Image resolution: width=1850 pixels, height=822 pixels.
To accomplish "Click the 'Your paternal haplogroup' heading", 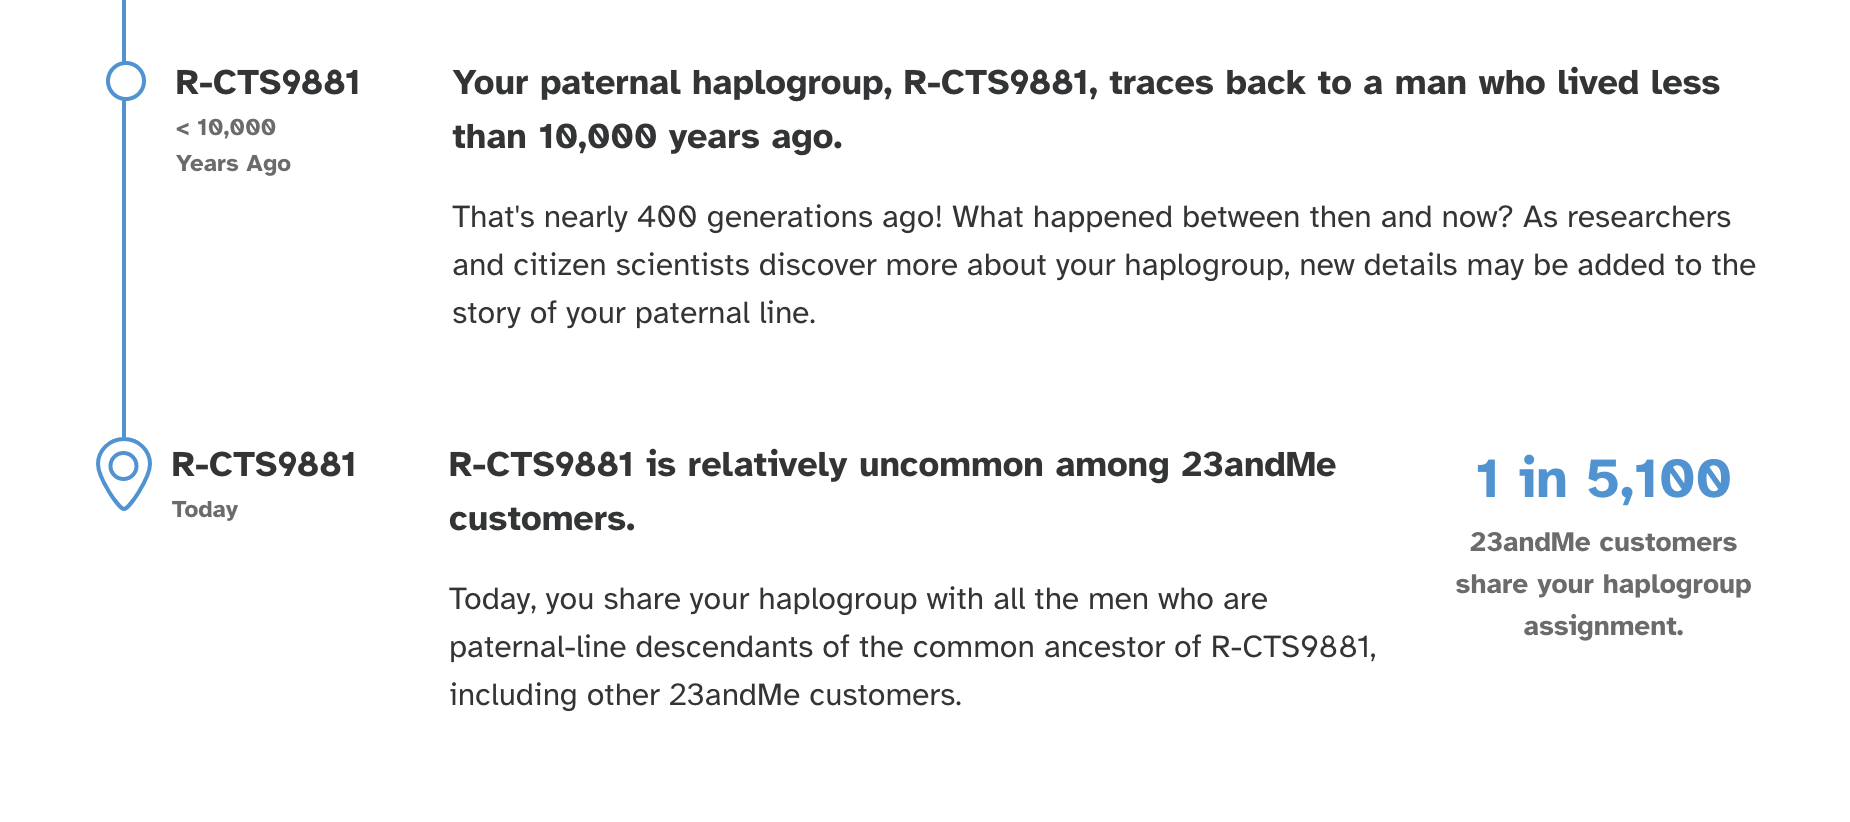I will [1085, 83].
